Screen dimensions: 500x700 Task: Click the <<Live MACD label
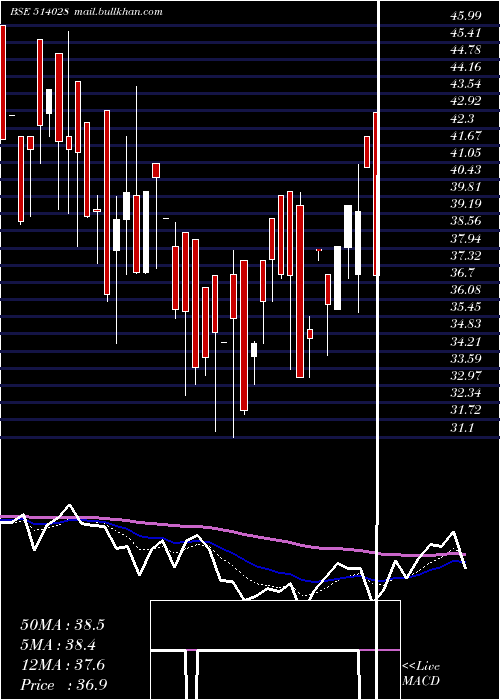(x=421, y=673)
